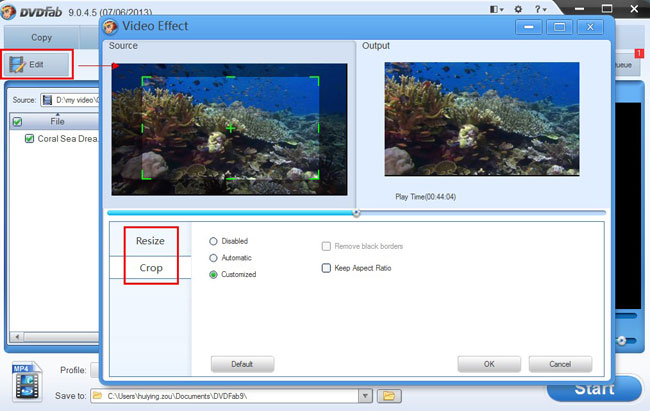The height and width of the screenshot is (411, 650).
Task: Uncheck the Coral Sea Dreaming file checkbox
Action: pos(29,139)
